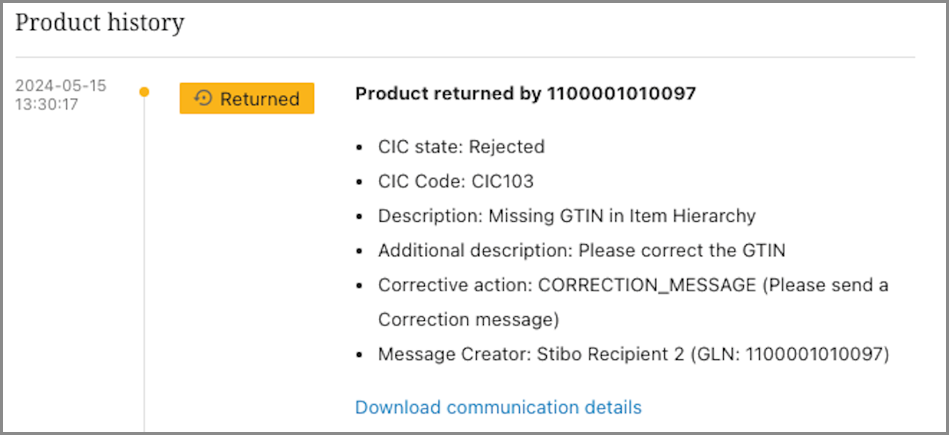949x435 pixels.
Task: Select the Product returned by title
Action: (x=450, y=94)
